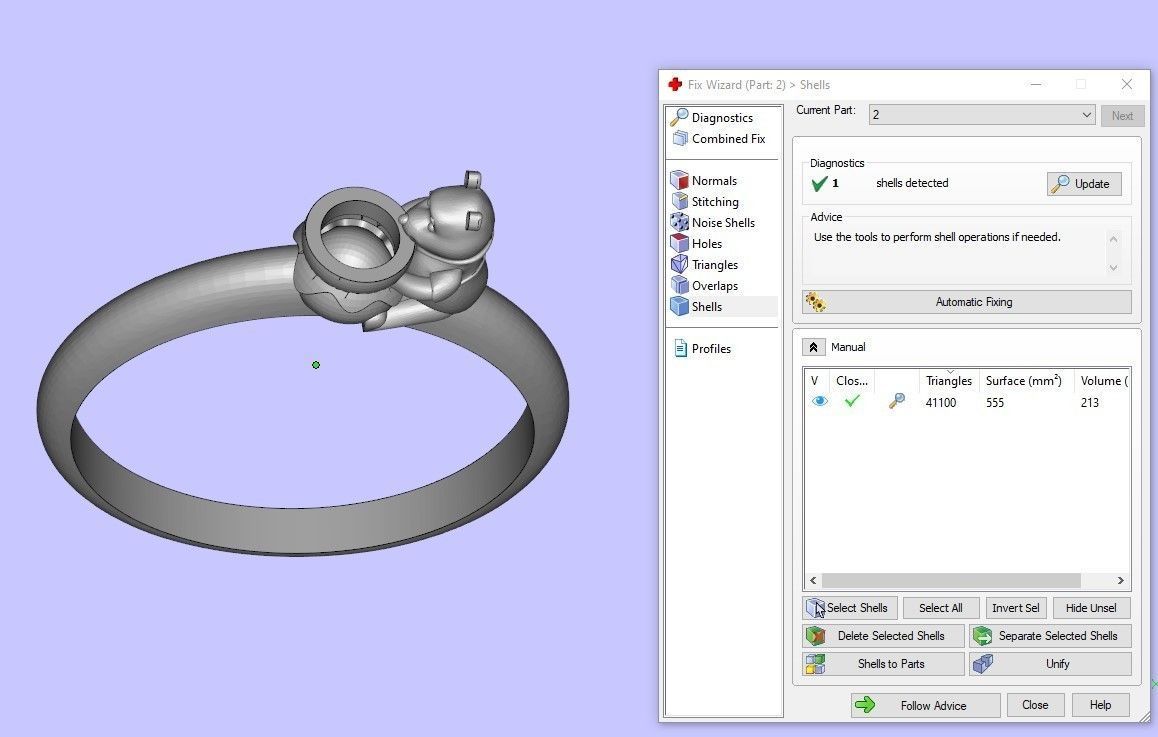Viewport: 1158px width, 737px height.
Task: Click the Clos... column header
Action: pos(852,381)
